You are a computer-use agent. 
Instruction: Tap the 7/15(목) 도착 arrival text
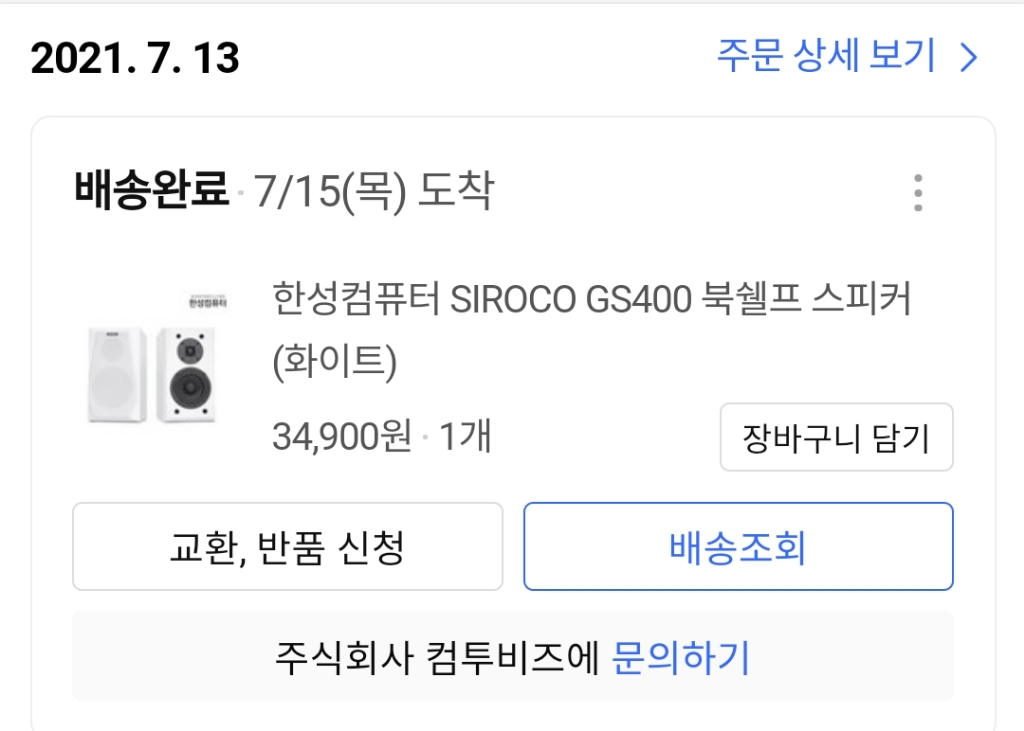click(374, 191)
